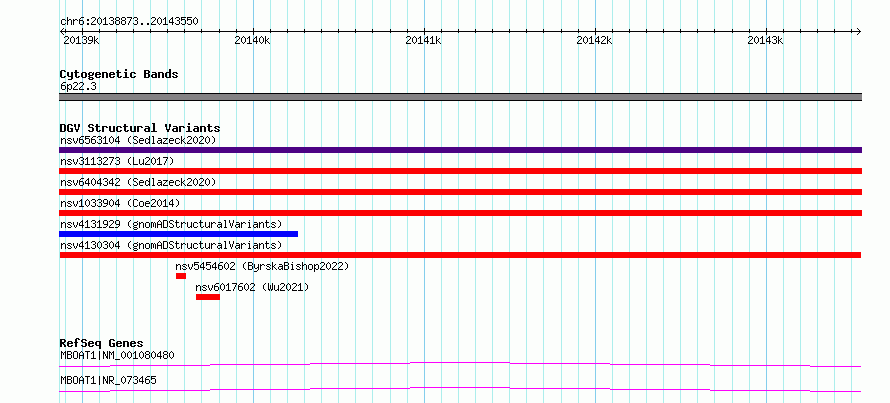This screenshot has height=403, width=890.
Task: Click the MBOAT1|NM_001080480 gene label
Action: 117,356
